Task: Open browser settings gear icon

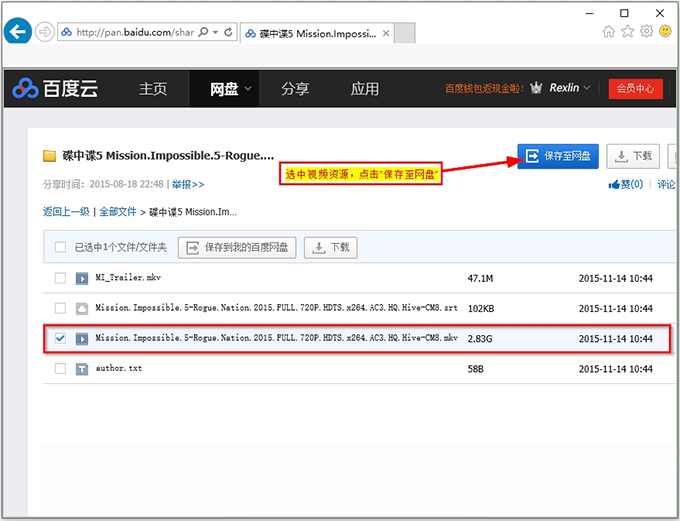Action: [646, 31]
